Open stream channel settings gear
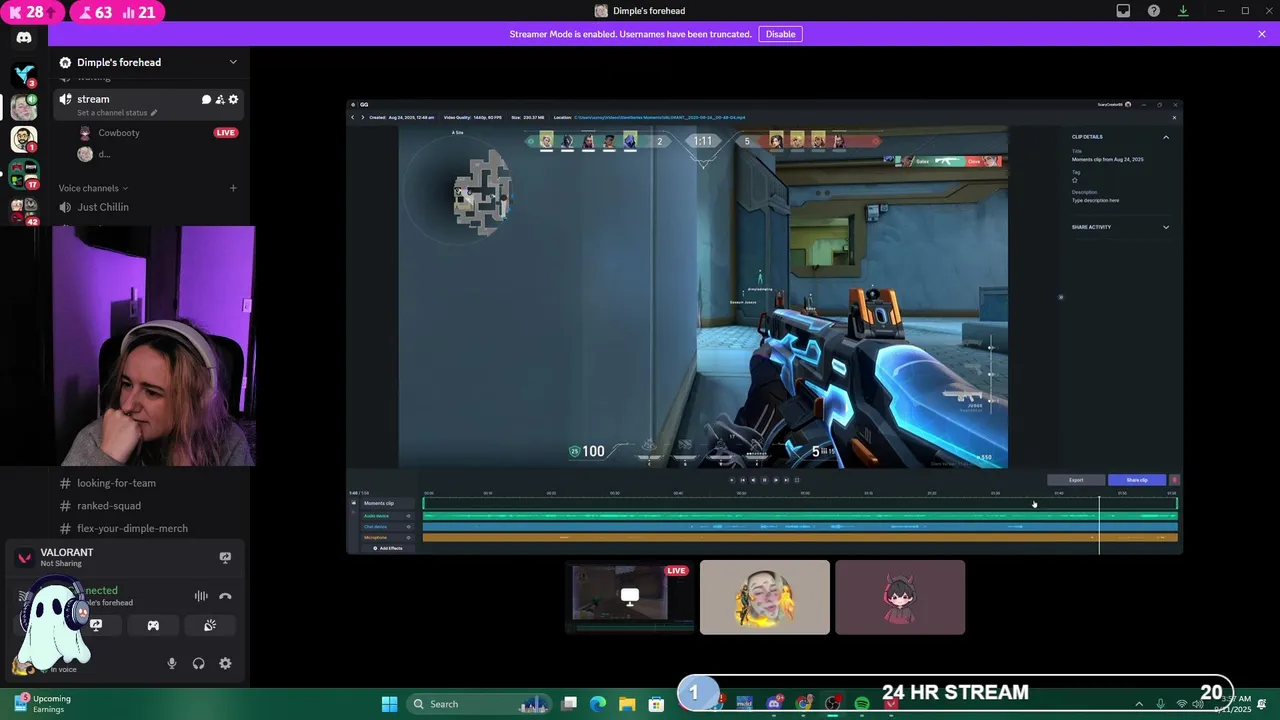This screenshot has height=720, width=1280. coord(234,99)
